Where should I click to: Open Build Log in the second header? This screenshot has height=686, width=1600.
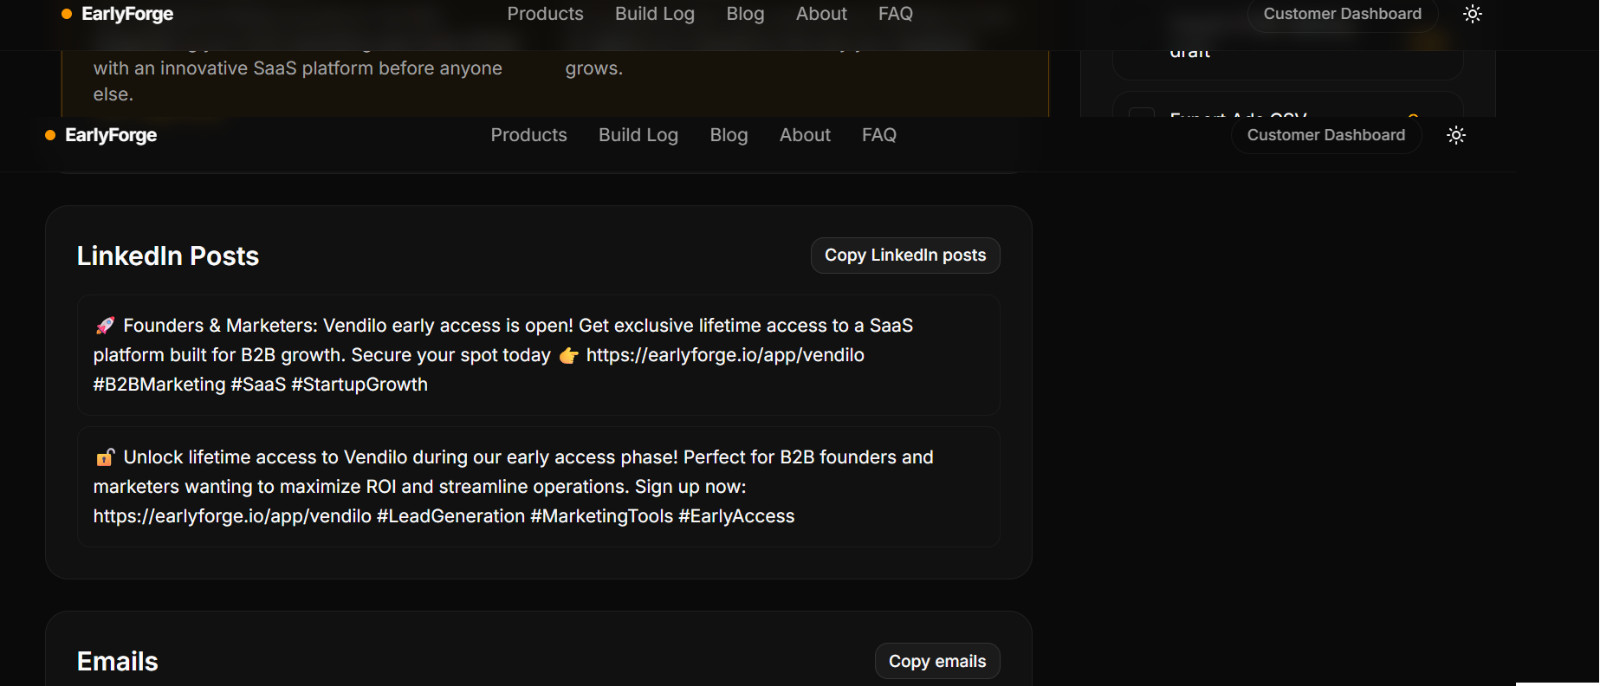[638, 135]
